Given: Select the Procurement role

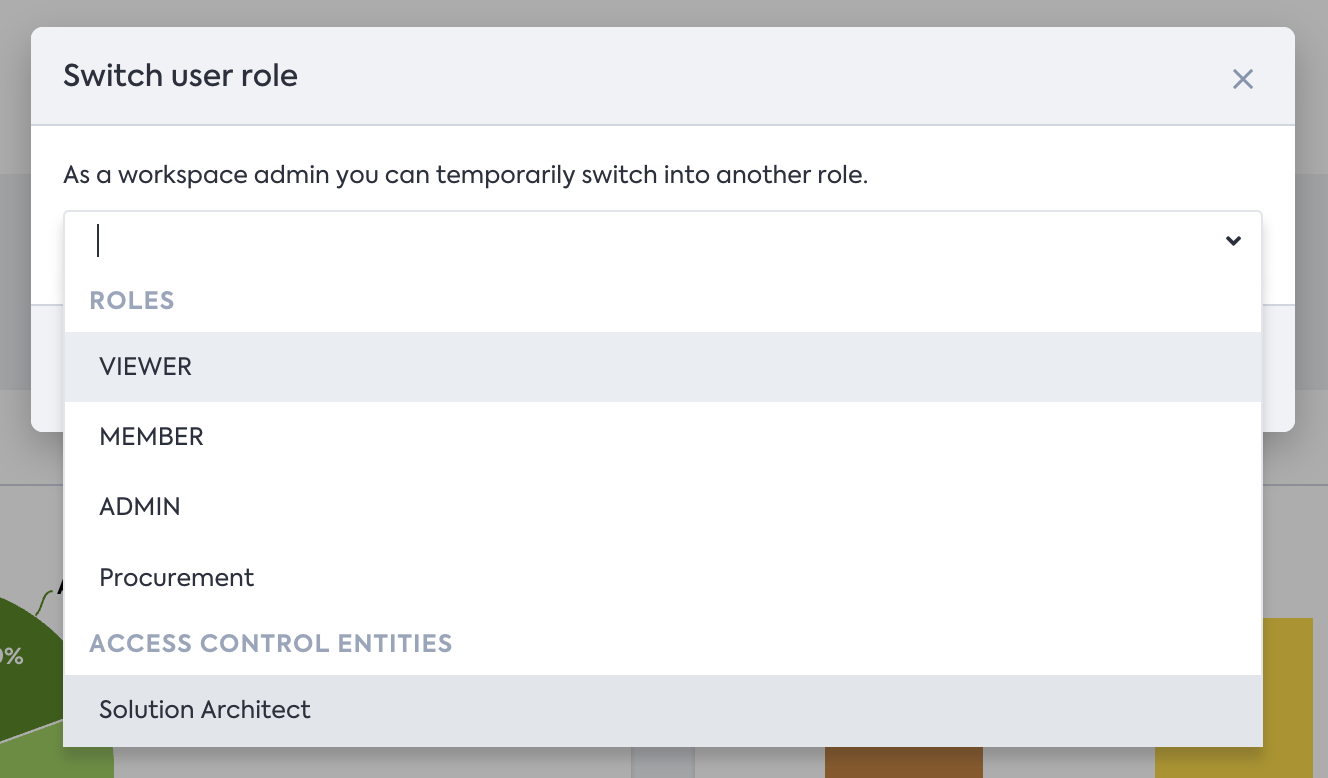Looking at the screenshot, I should point(177,578).
